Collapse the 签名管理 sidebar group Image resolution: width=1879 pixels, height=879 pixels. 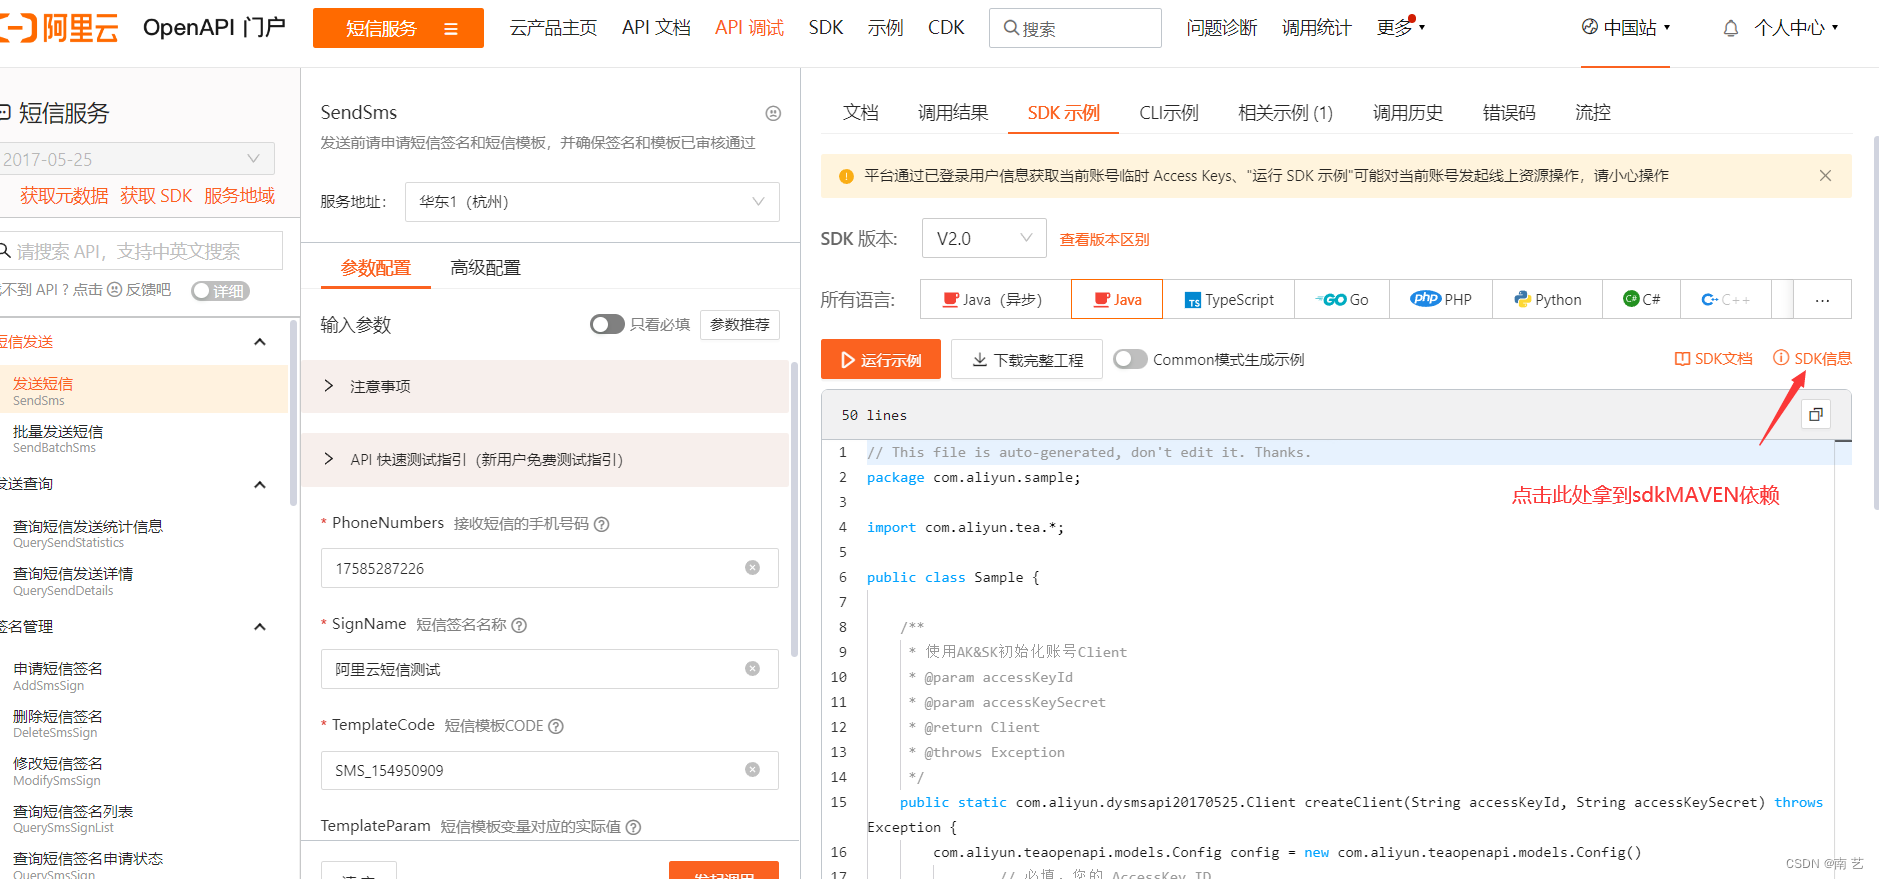[x=260, y=627]
